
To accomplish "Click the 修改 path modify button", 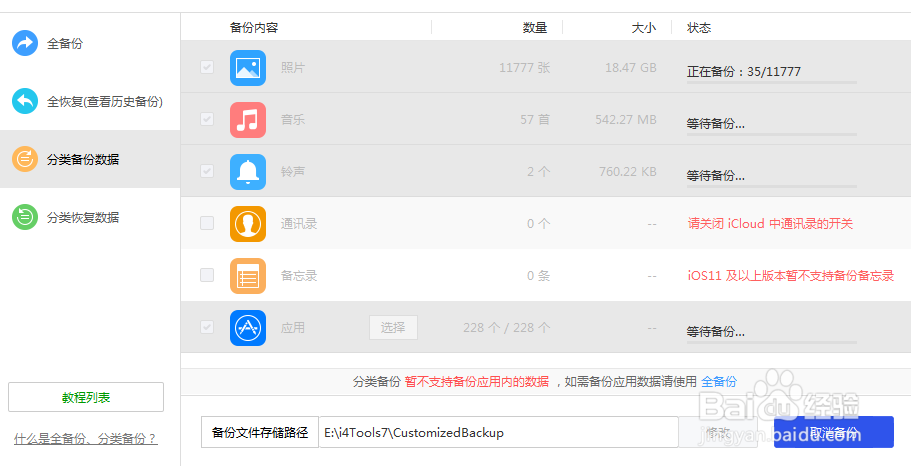I will click(x=718, y=432).
